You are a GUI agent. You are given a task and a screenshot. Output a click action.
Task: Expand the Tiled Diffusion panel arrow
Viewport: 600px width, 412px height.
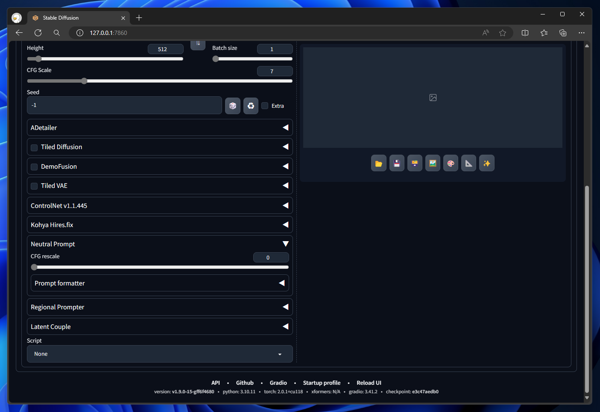click(285, 147)
